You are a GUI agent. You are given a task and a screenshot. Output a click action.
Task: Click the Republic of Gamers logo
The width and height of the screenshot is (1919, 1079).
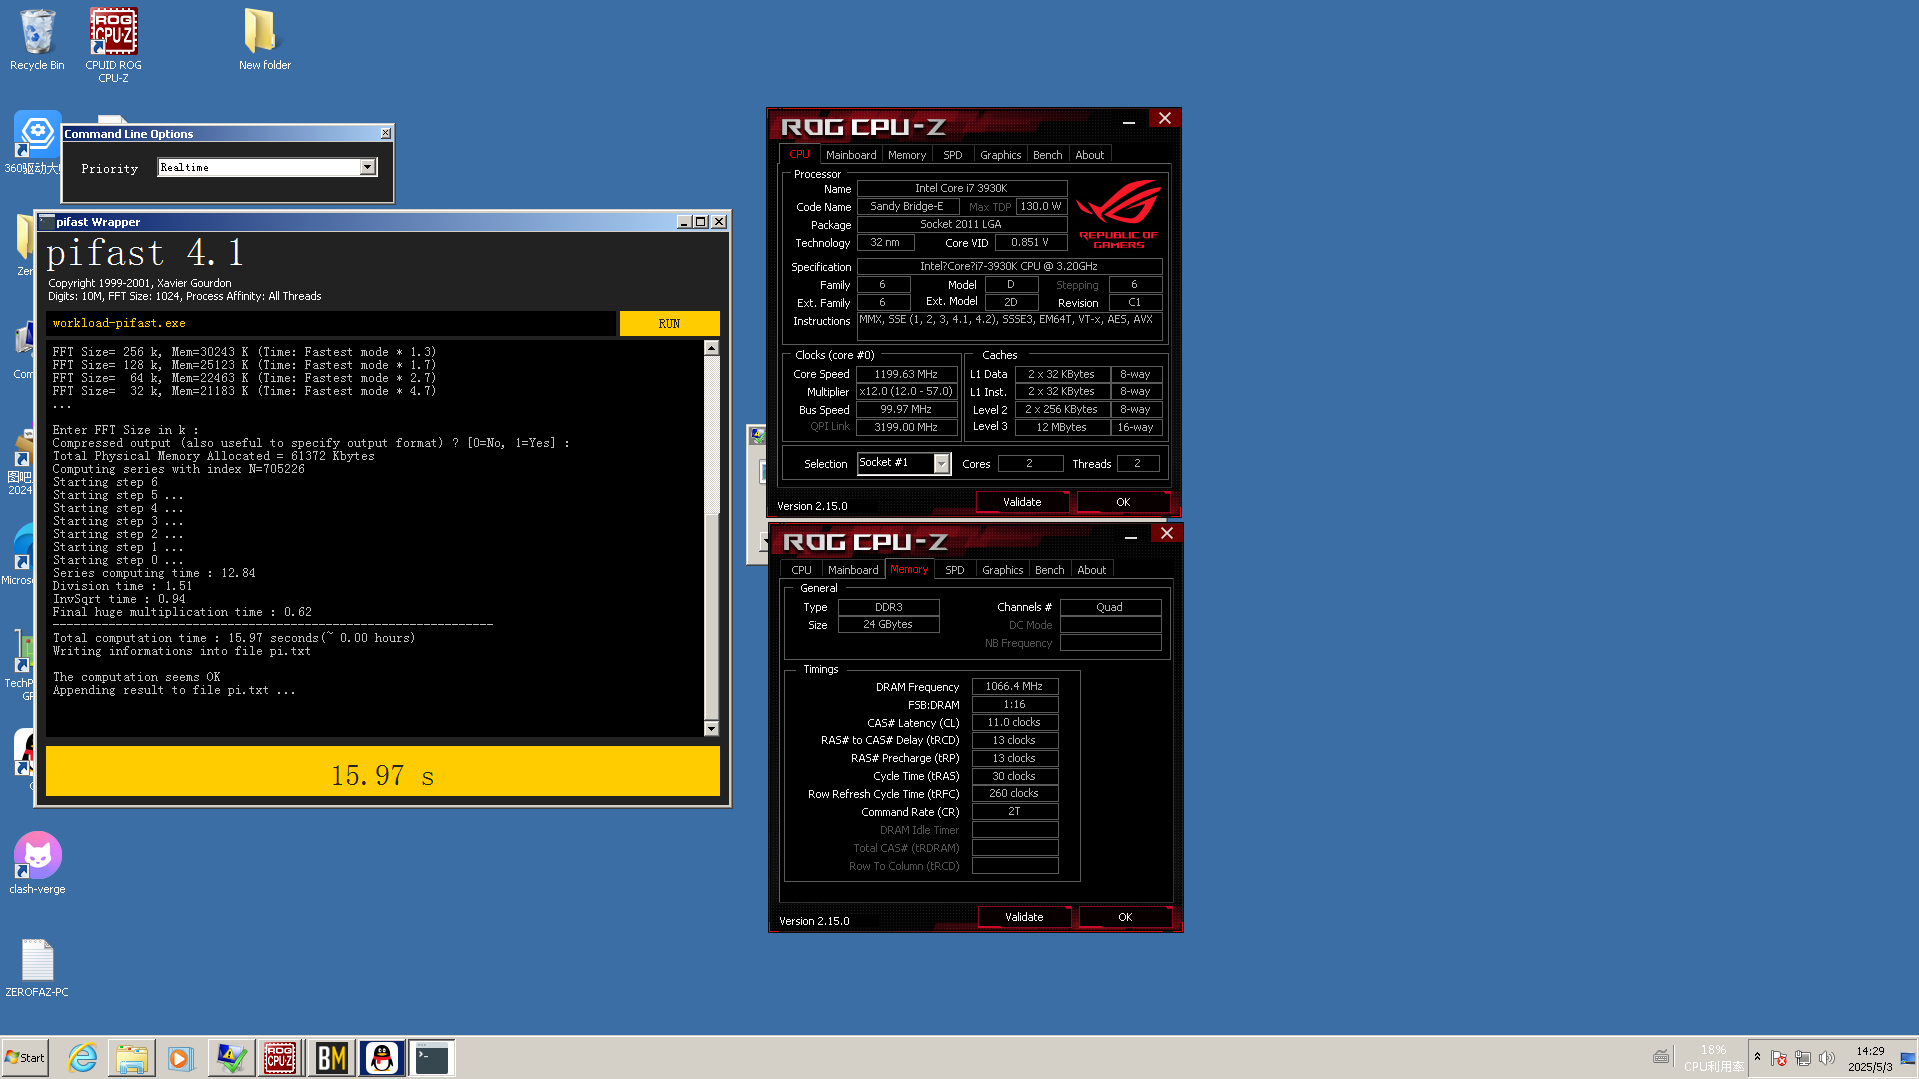1118,213
